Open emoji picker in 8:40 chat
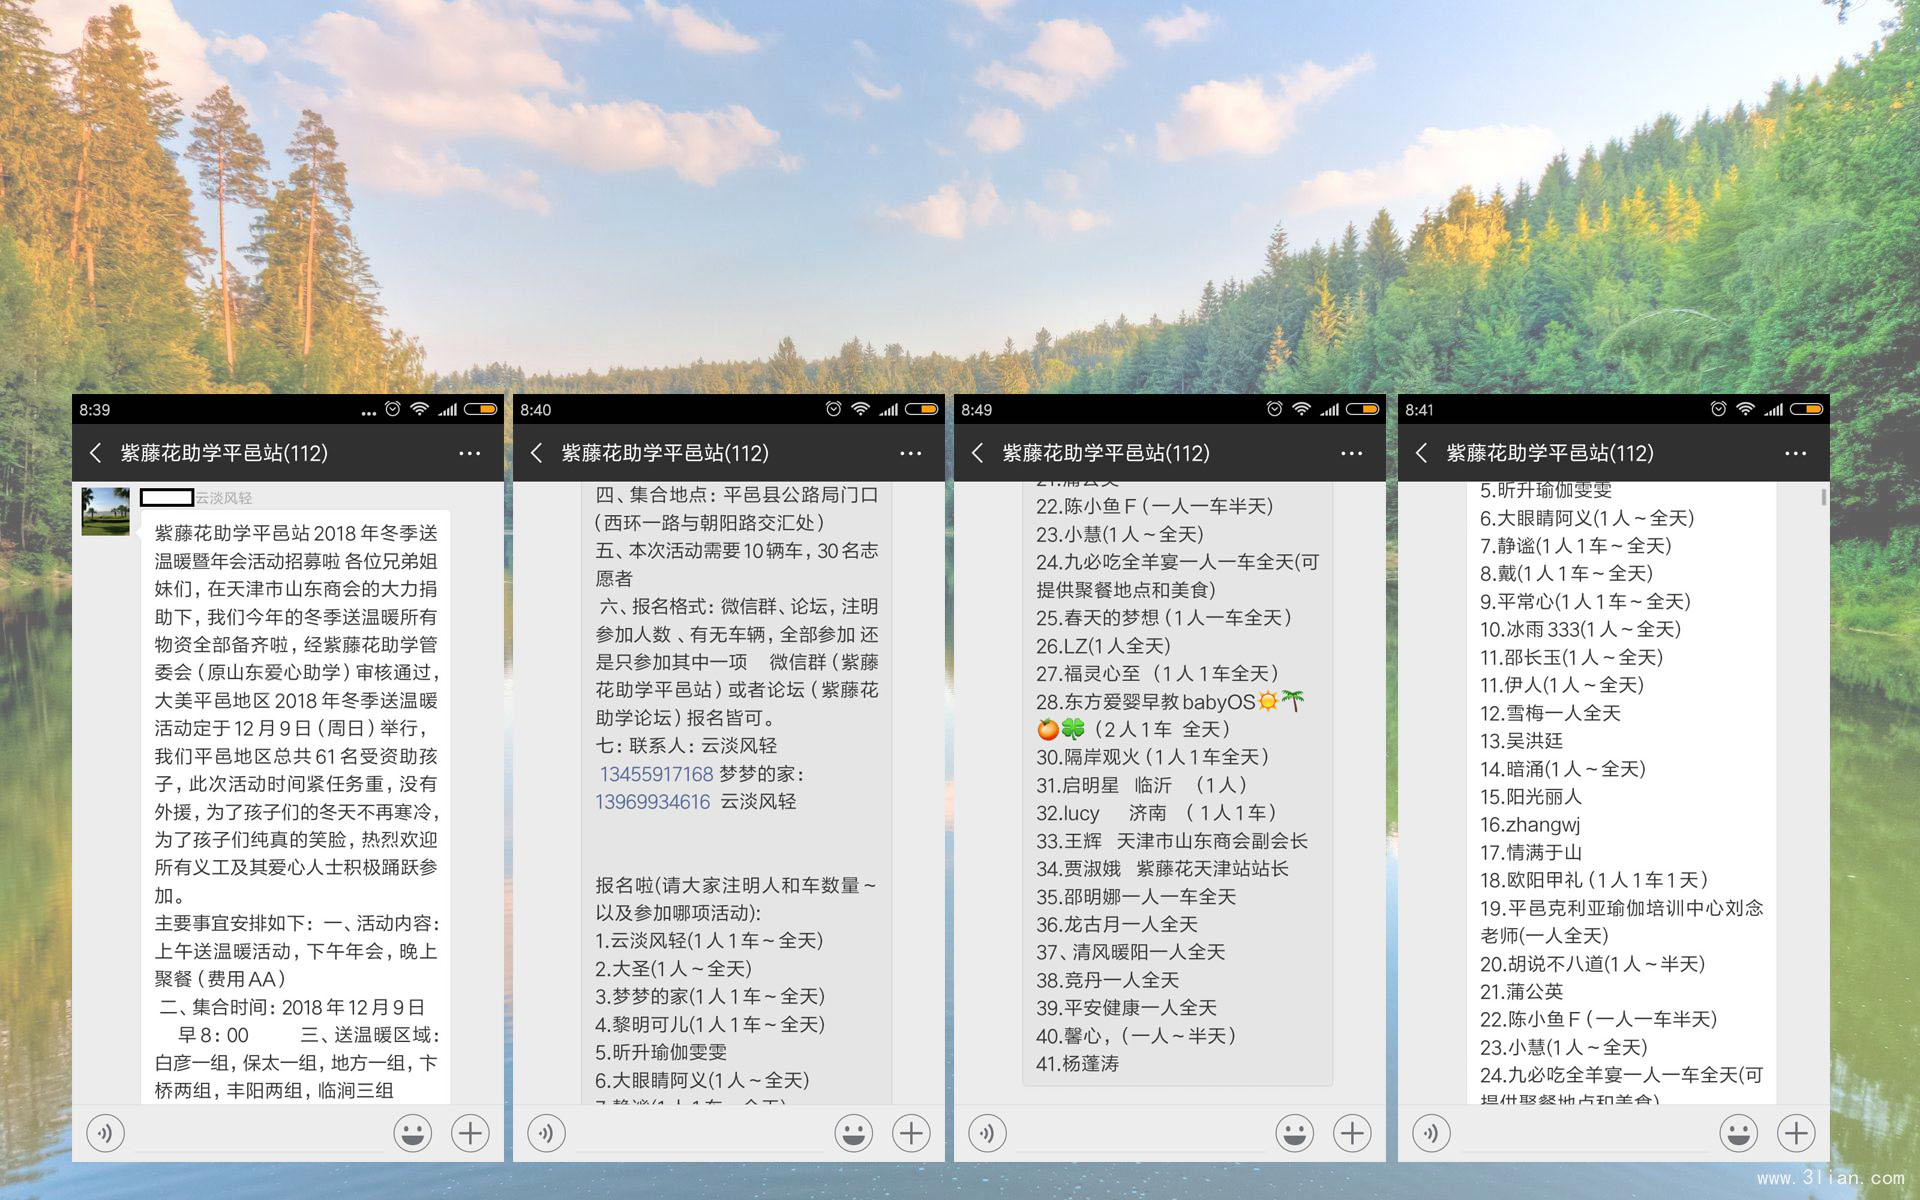The image size is (1920, 1200). click(x=854, y=1133)
